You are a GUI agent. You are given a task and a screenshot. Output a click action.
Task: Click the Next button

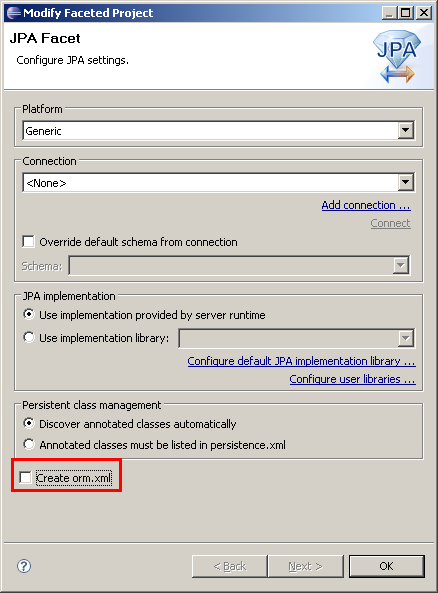(x=306, y=566)
